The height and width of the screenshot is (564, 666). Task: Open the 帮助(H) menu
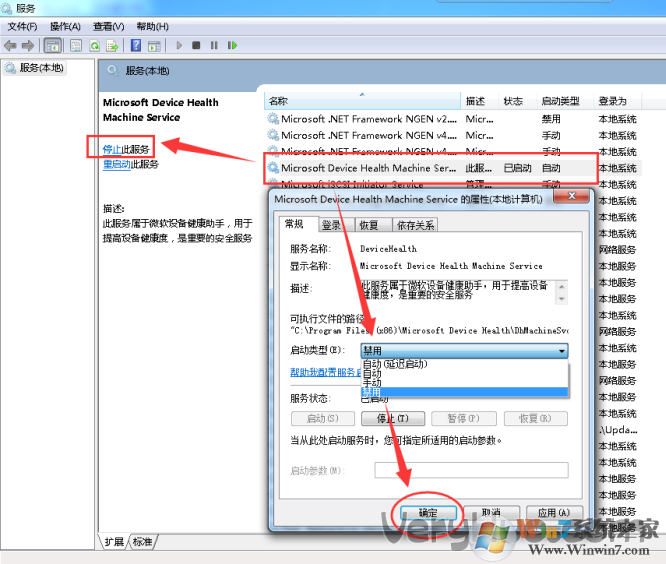[x=152, y=27]
